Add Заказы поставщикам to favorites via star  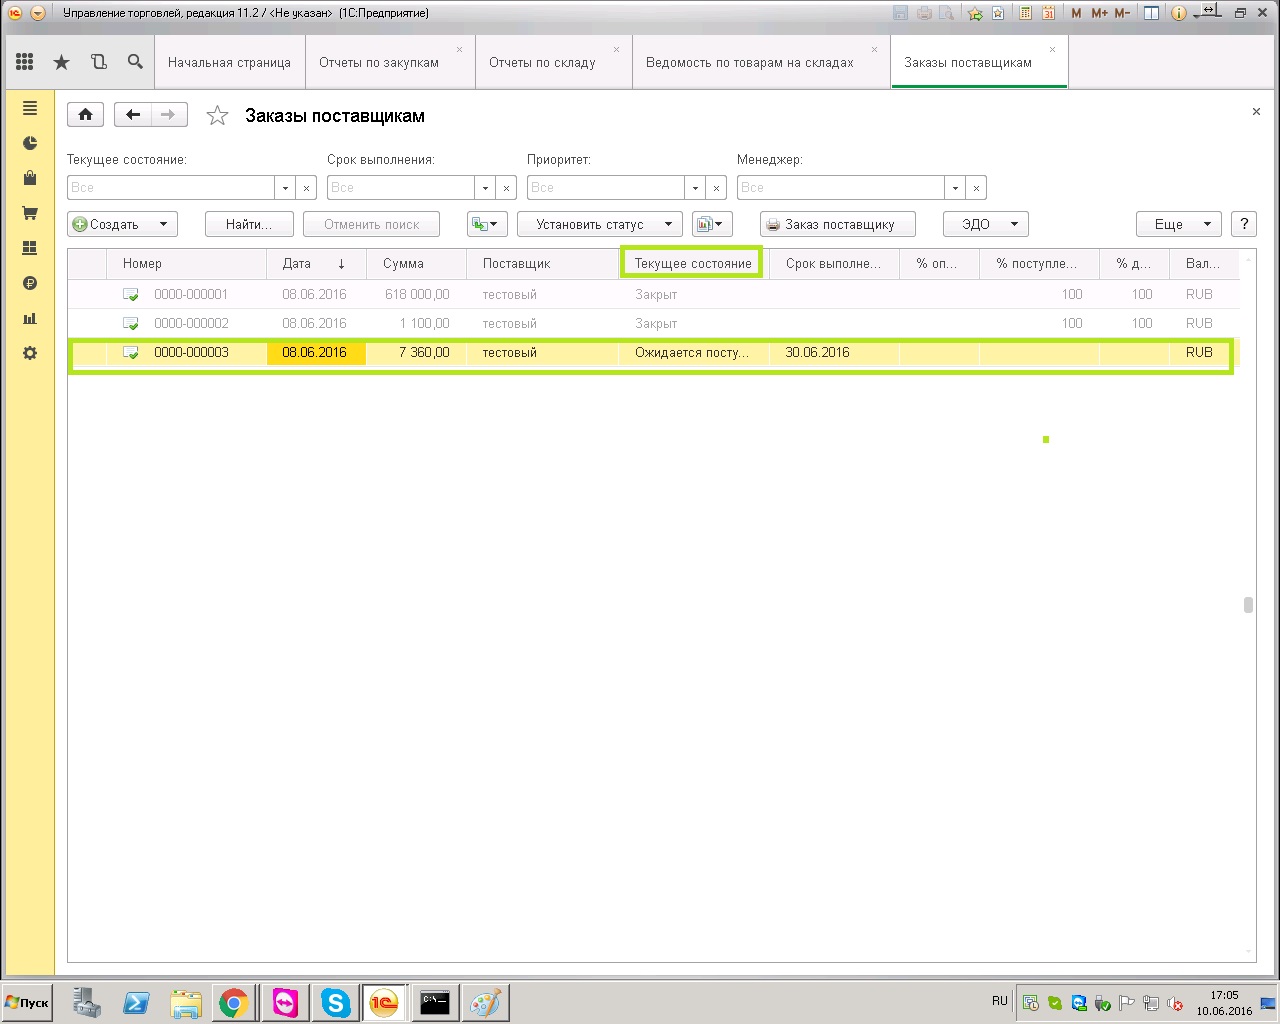tap(217, 116)
